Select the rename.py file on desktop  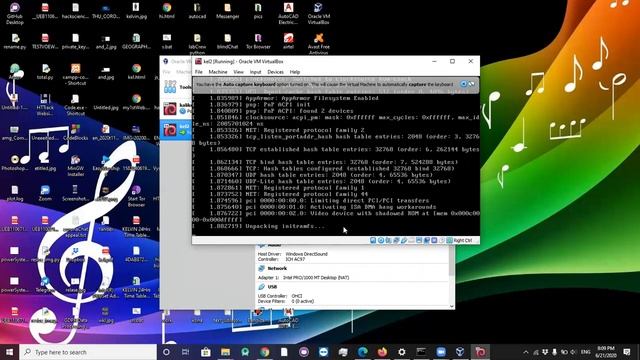click(15, 42)
